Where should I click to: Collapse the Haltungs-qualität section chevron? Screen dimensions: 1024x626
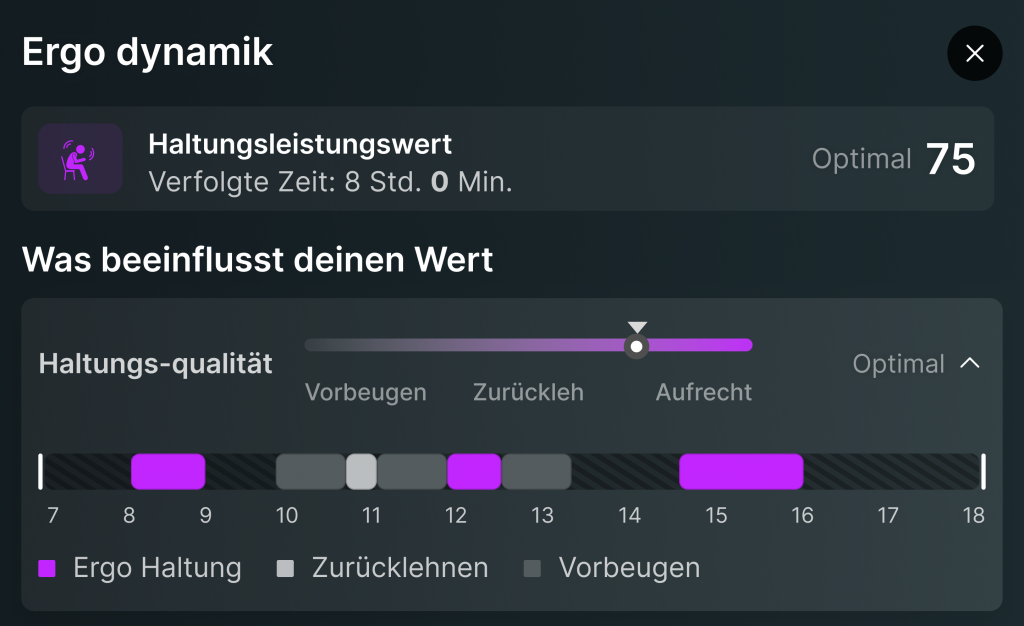click(969, 364)
